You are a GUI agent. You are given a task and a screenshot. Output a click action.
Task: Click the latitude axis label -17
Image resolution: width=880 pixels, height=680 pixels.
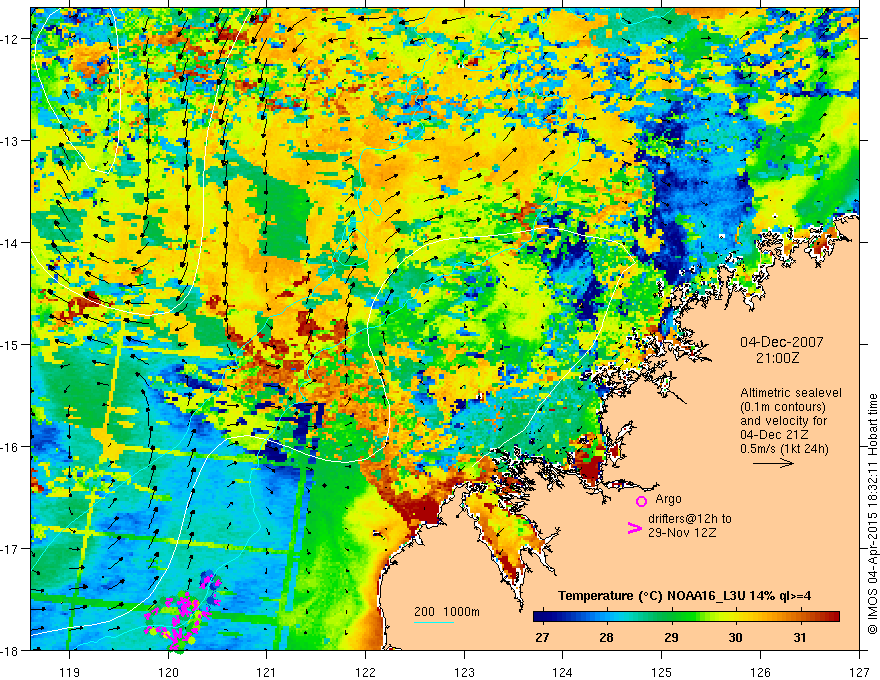point(11,548)
